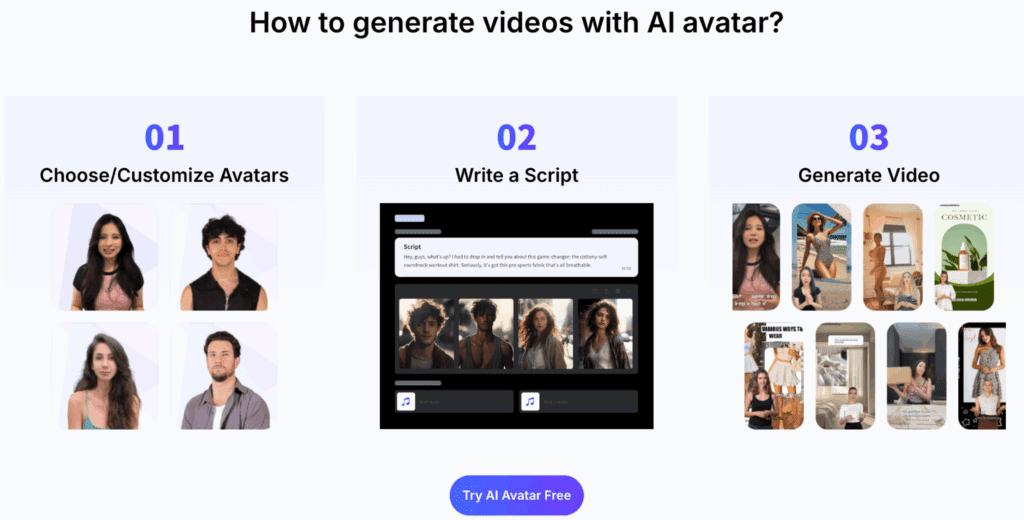Click the Try AI Avatar Free button
Image resolution: width=1024 pixels, height=520 pixels.
click(x=516, y=495)
